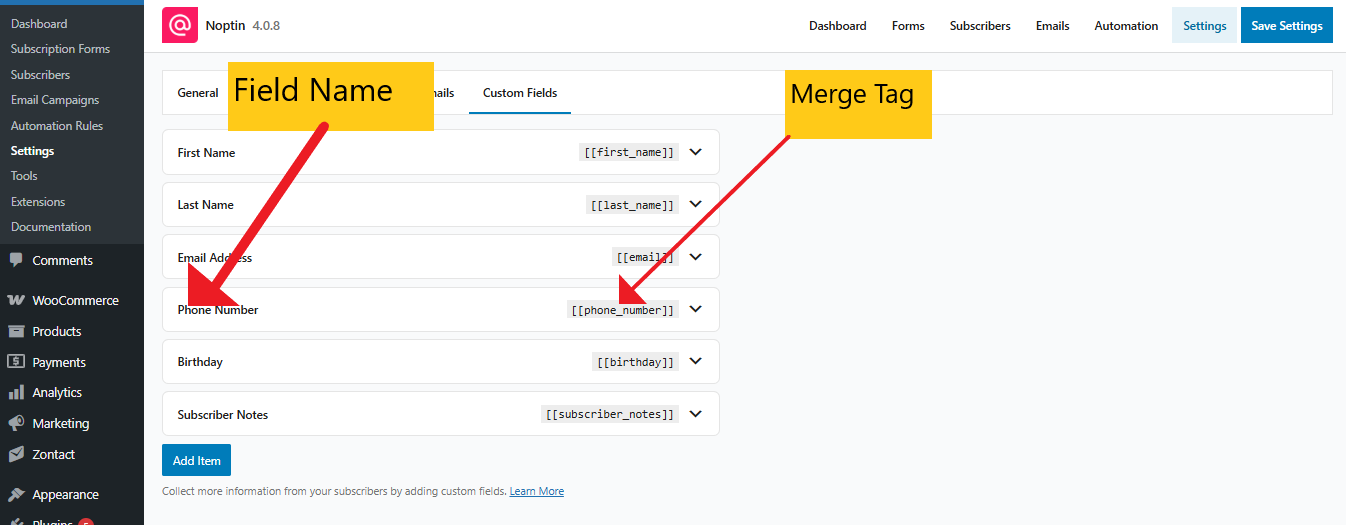Click the WooCommerce icon in sidebar
The height and width of the screenshot is (525, 1346).
(x=16, y=300)
